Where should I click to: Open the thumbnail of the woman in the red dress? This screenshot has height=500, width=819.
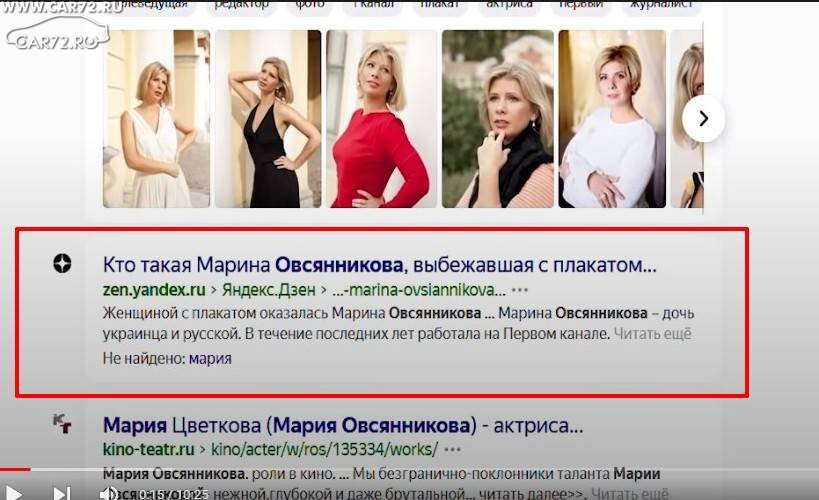click(381, 119)
